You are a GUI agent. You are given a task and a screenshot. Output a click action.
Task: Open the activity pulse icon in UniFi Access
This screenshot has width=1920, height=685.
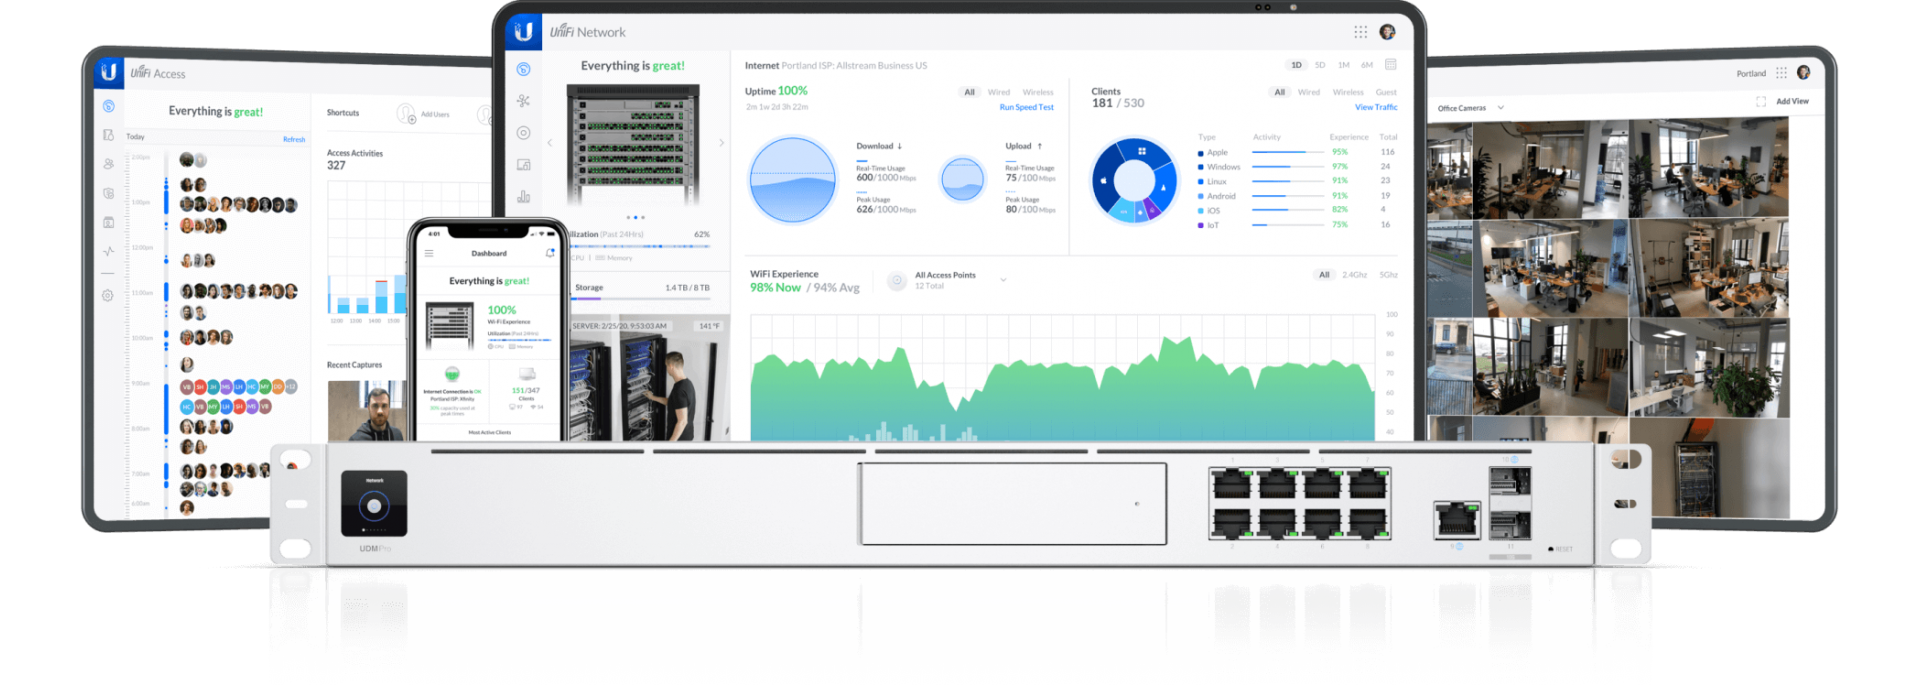click(108, 251)
